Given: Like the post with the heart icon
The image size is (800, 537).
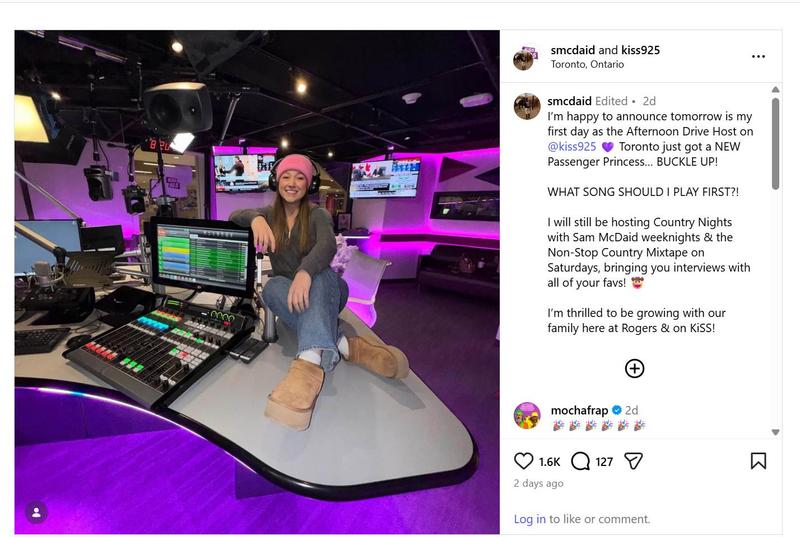Looking at the screenshot, I should 523,461.
